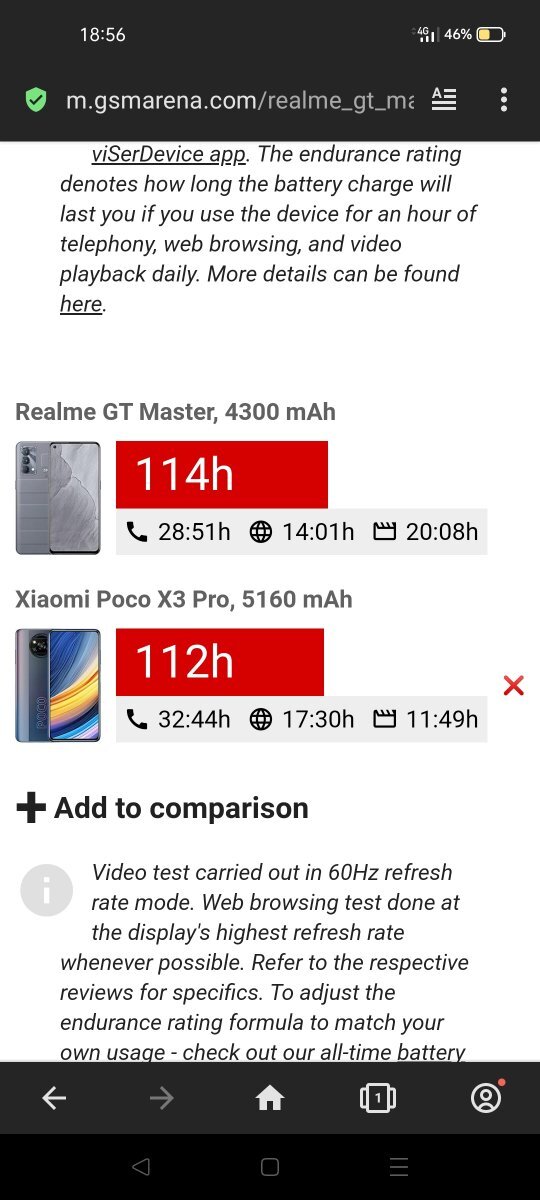This screenshot has height=1200, width=540.
Task: Open the browser profile account icon
Action: 486,1097
